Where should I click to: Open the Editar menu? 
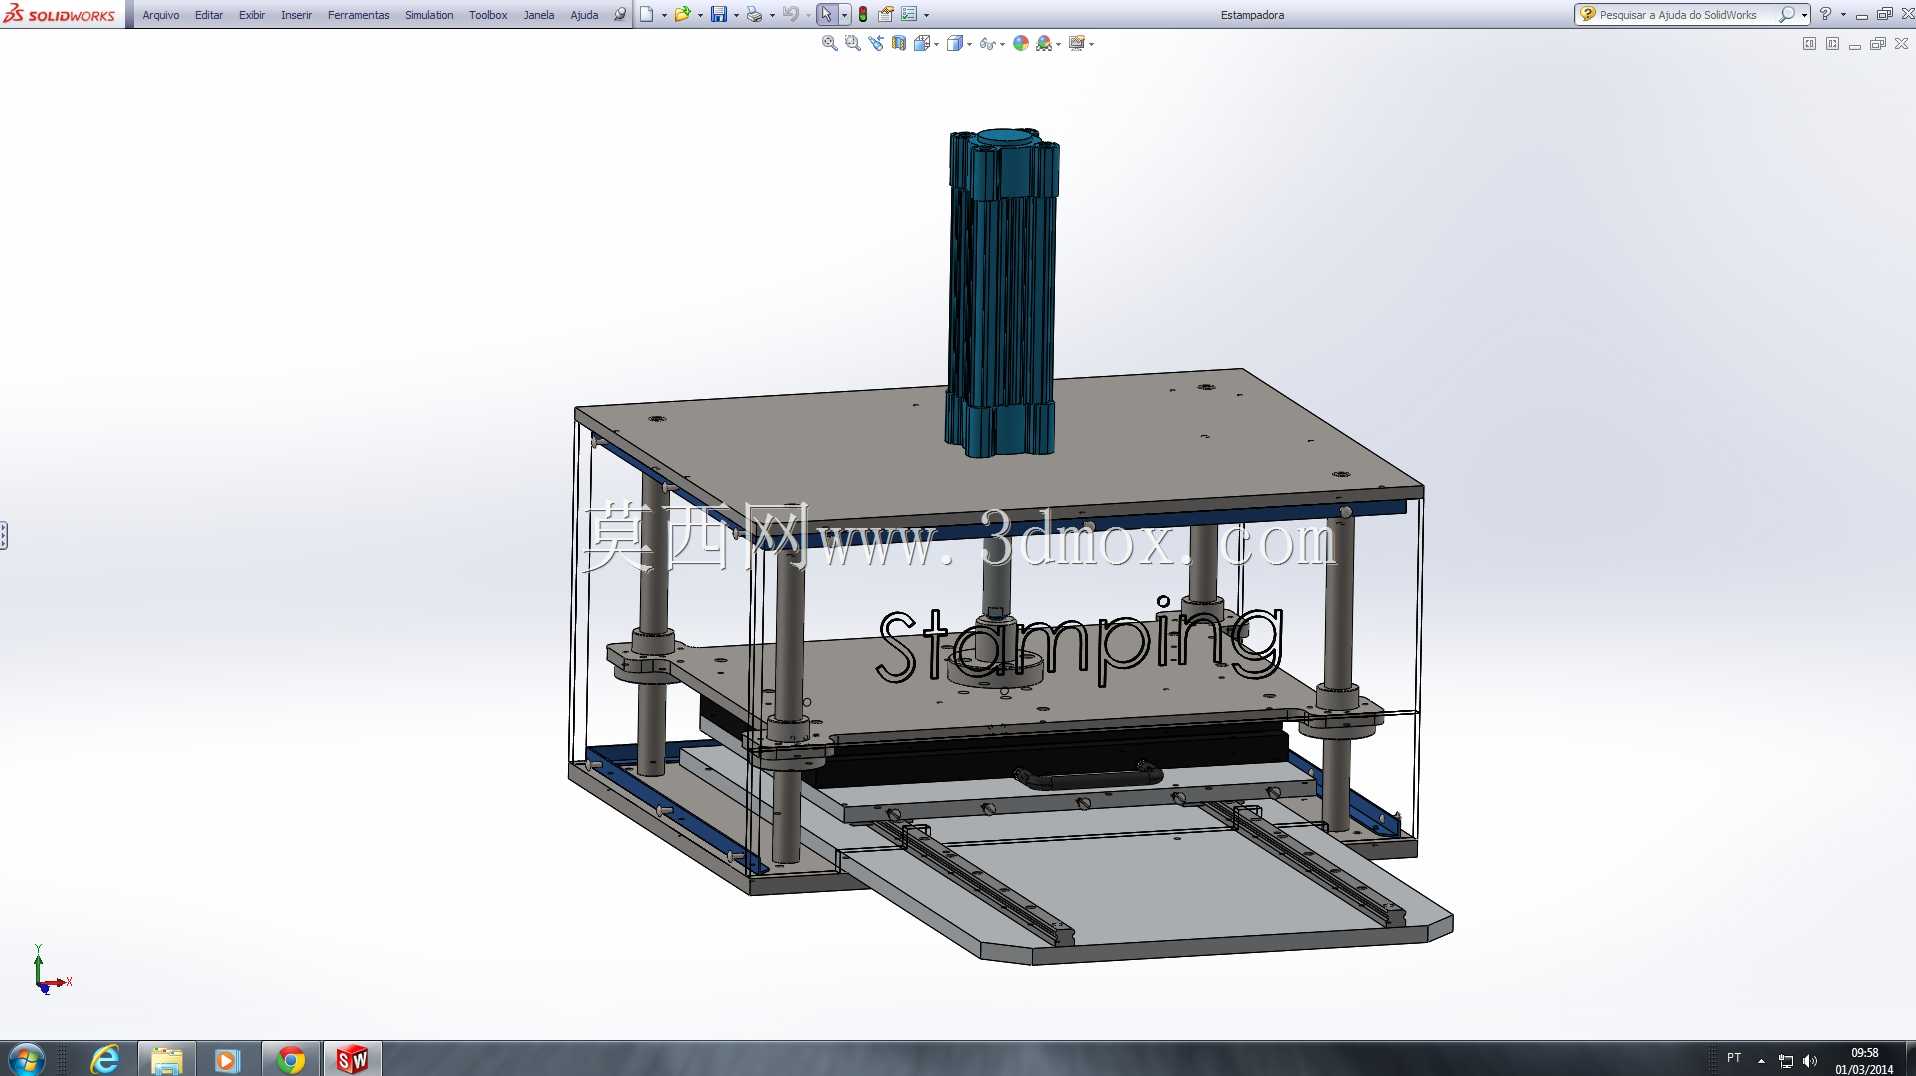[208, 15]
